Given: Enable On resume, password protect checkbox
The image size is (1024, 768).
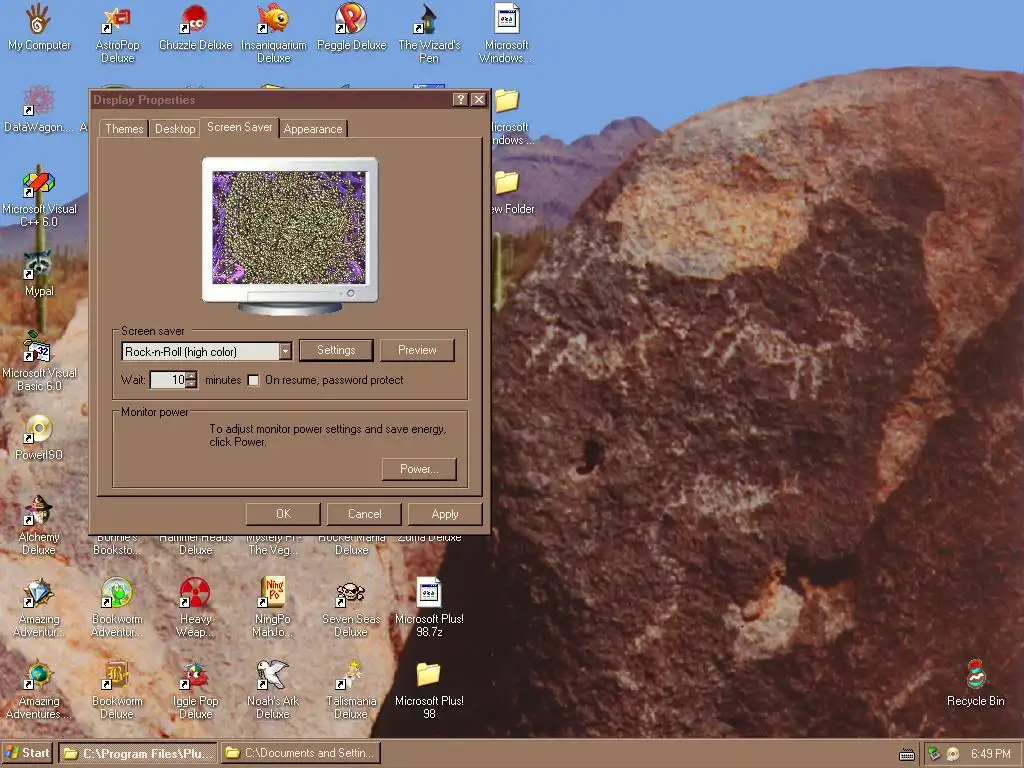Looking at the screenshot, I should pos(253,380).
